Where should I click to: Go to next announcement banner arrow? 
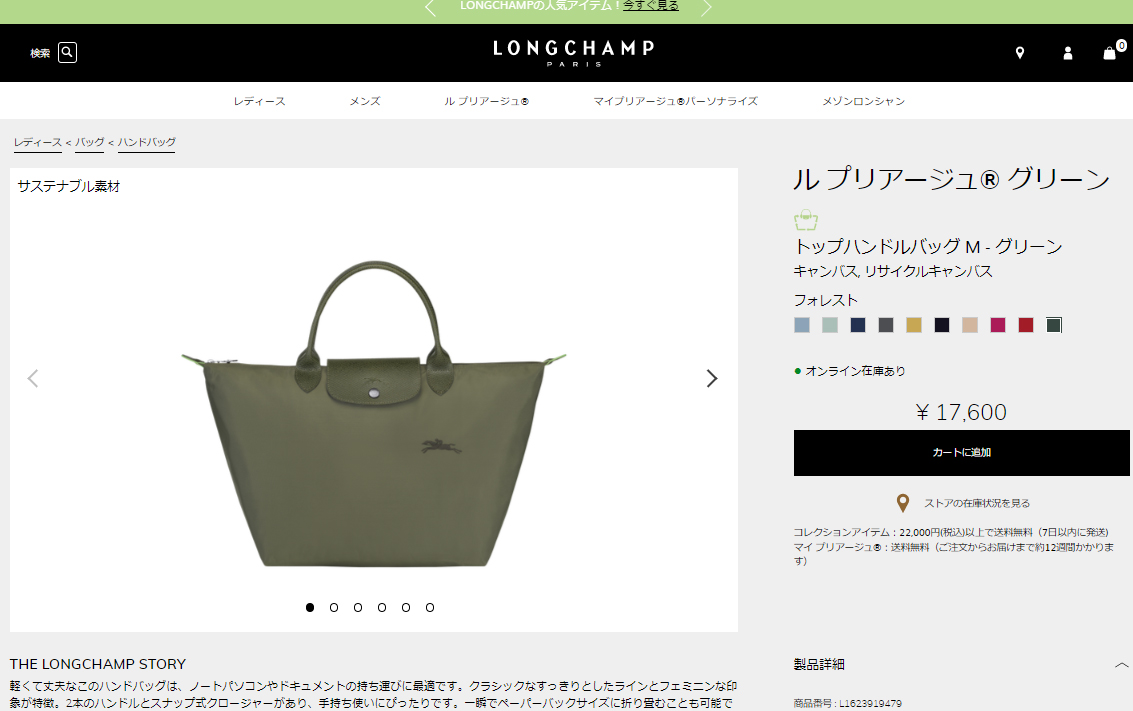pos(706,8)
